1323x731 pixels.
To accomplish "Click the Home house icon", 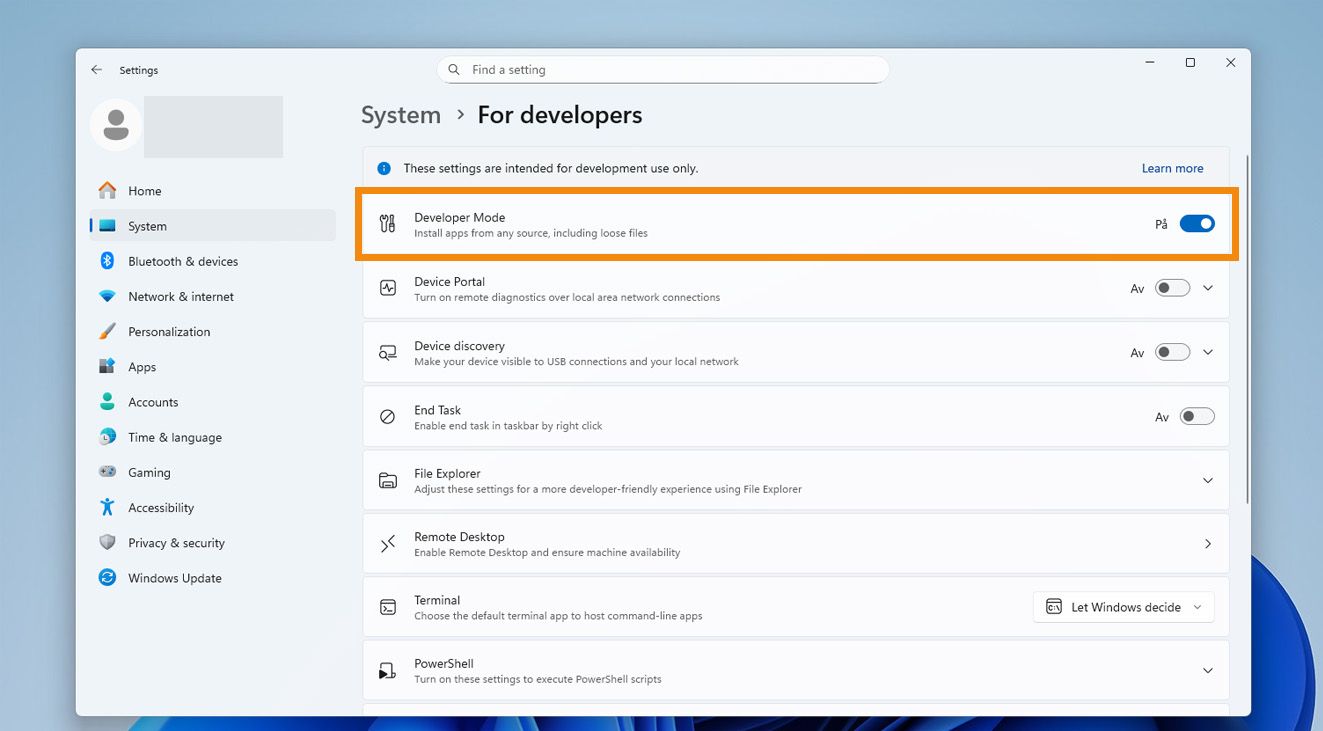I will pyautogui.click(x=107, y=190).
